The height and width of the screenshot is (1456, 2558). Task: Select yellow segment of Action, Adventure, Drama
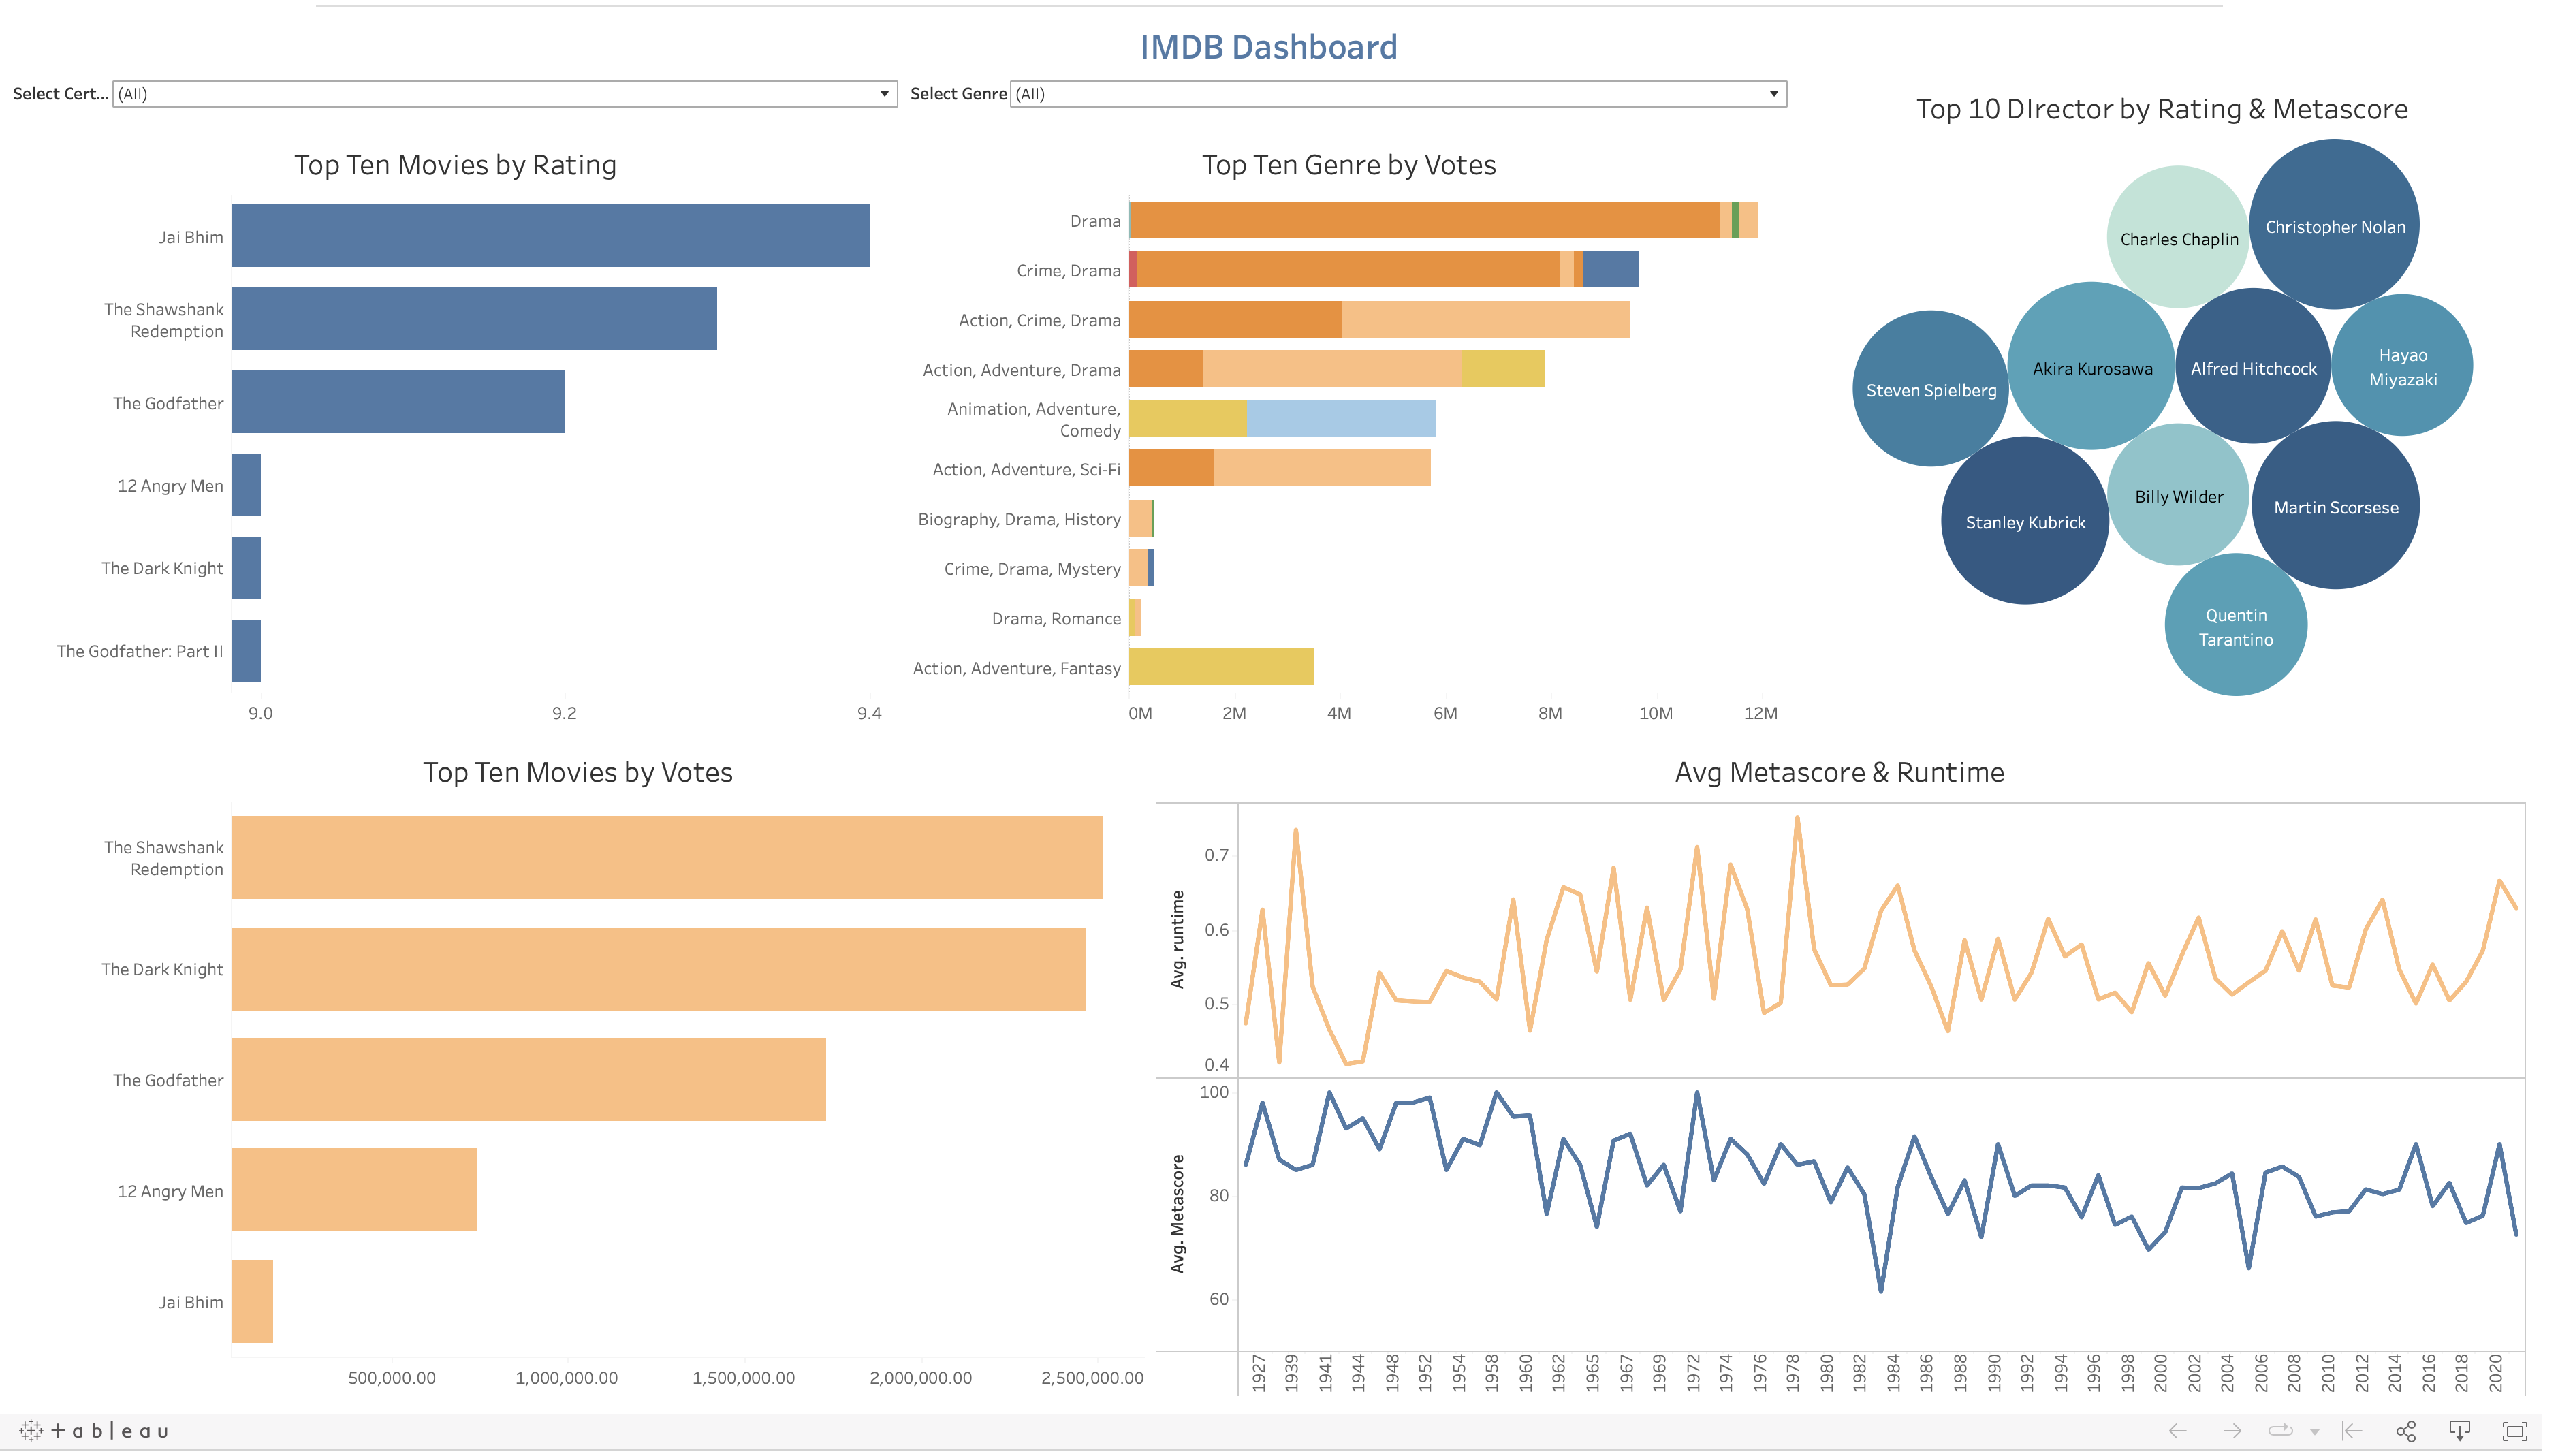(1503, 369)
